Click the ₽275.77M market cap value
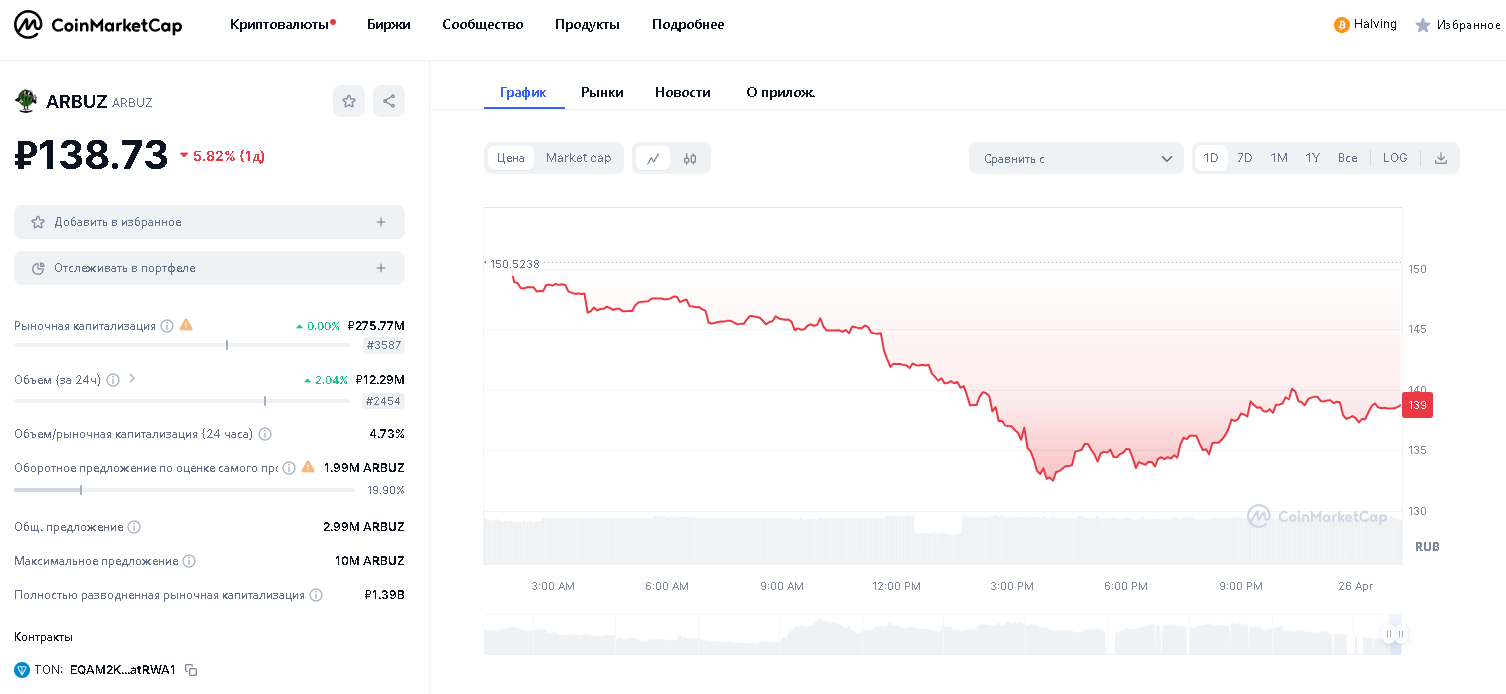 point(376,326)
